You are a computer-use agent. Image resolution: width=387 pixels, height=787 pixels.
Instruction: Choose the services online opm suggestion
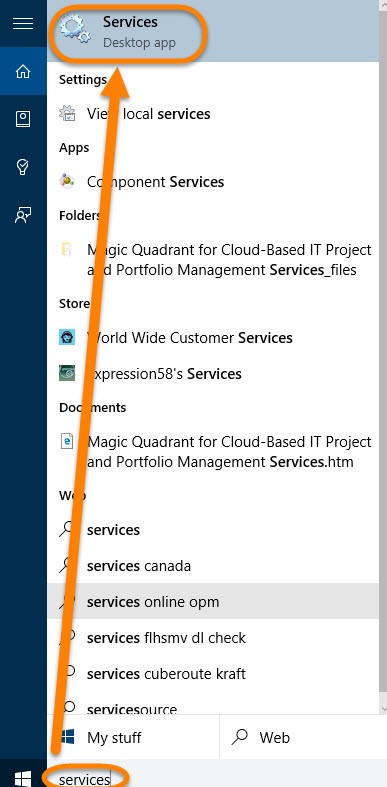tap(213, 601)
